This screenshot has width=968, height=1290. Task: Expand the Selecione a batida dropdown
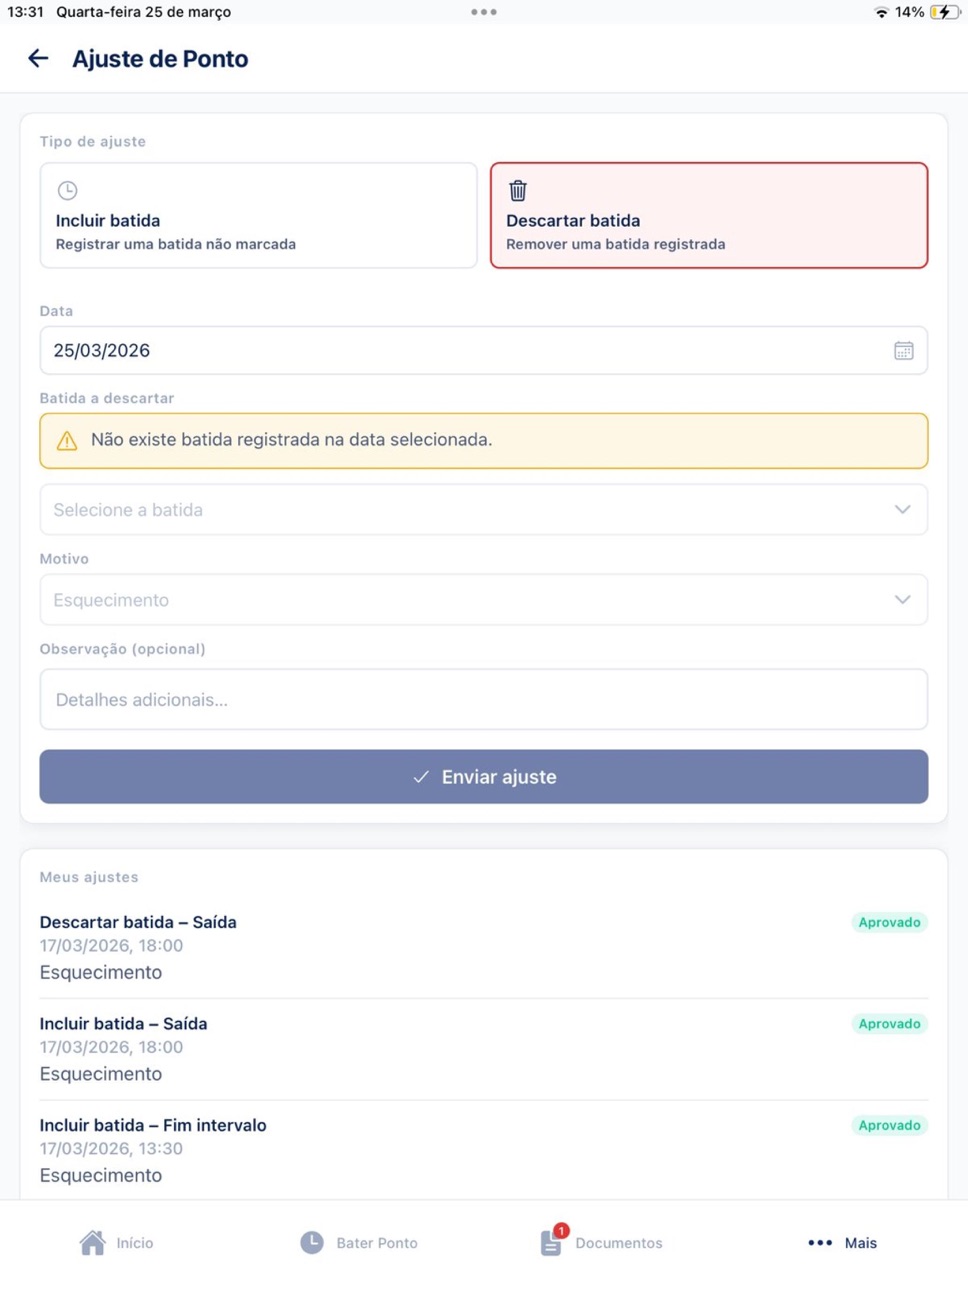(483, 510)
